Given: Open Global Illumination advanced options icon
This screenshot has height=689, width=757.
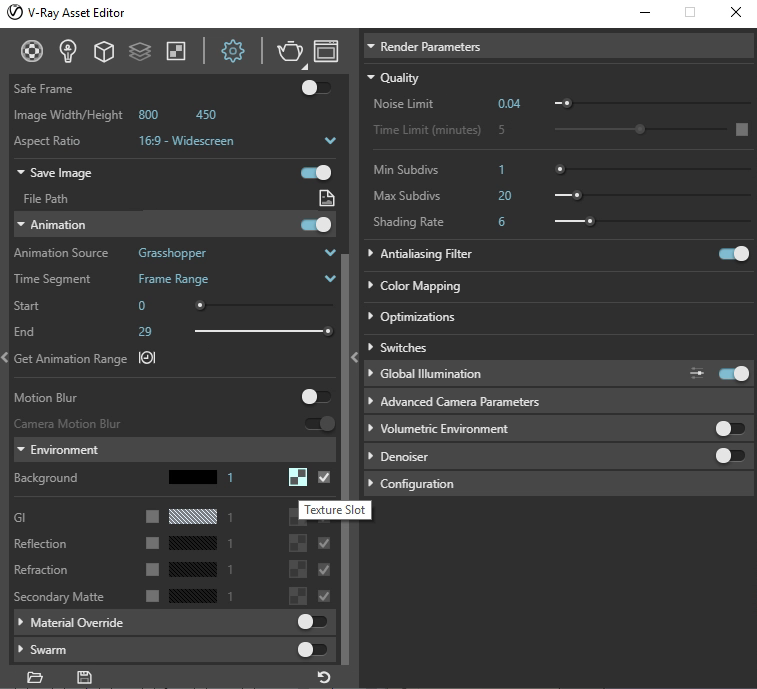Looking at the screenshot, I should (697, 373).
